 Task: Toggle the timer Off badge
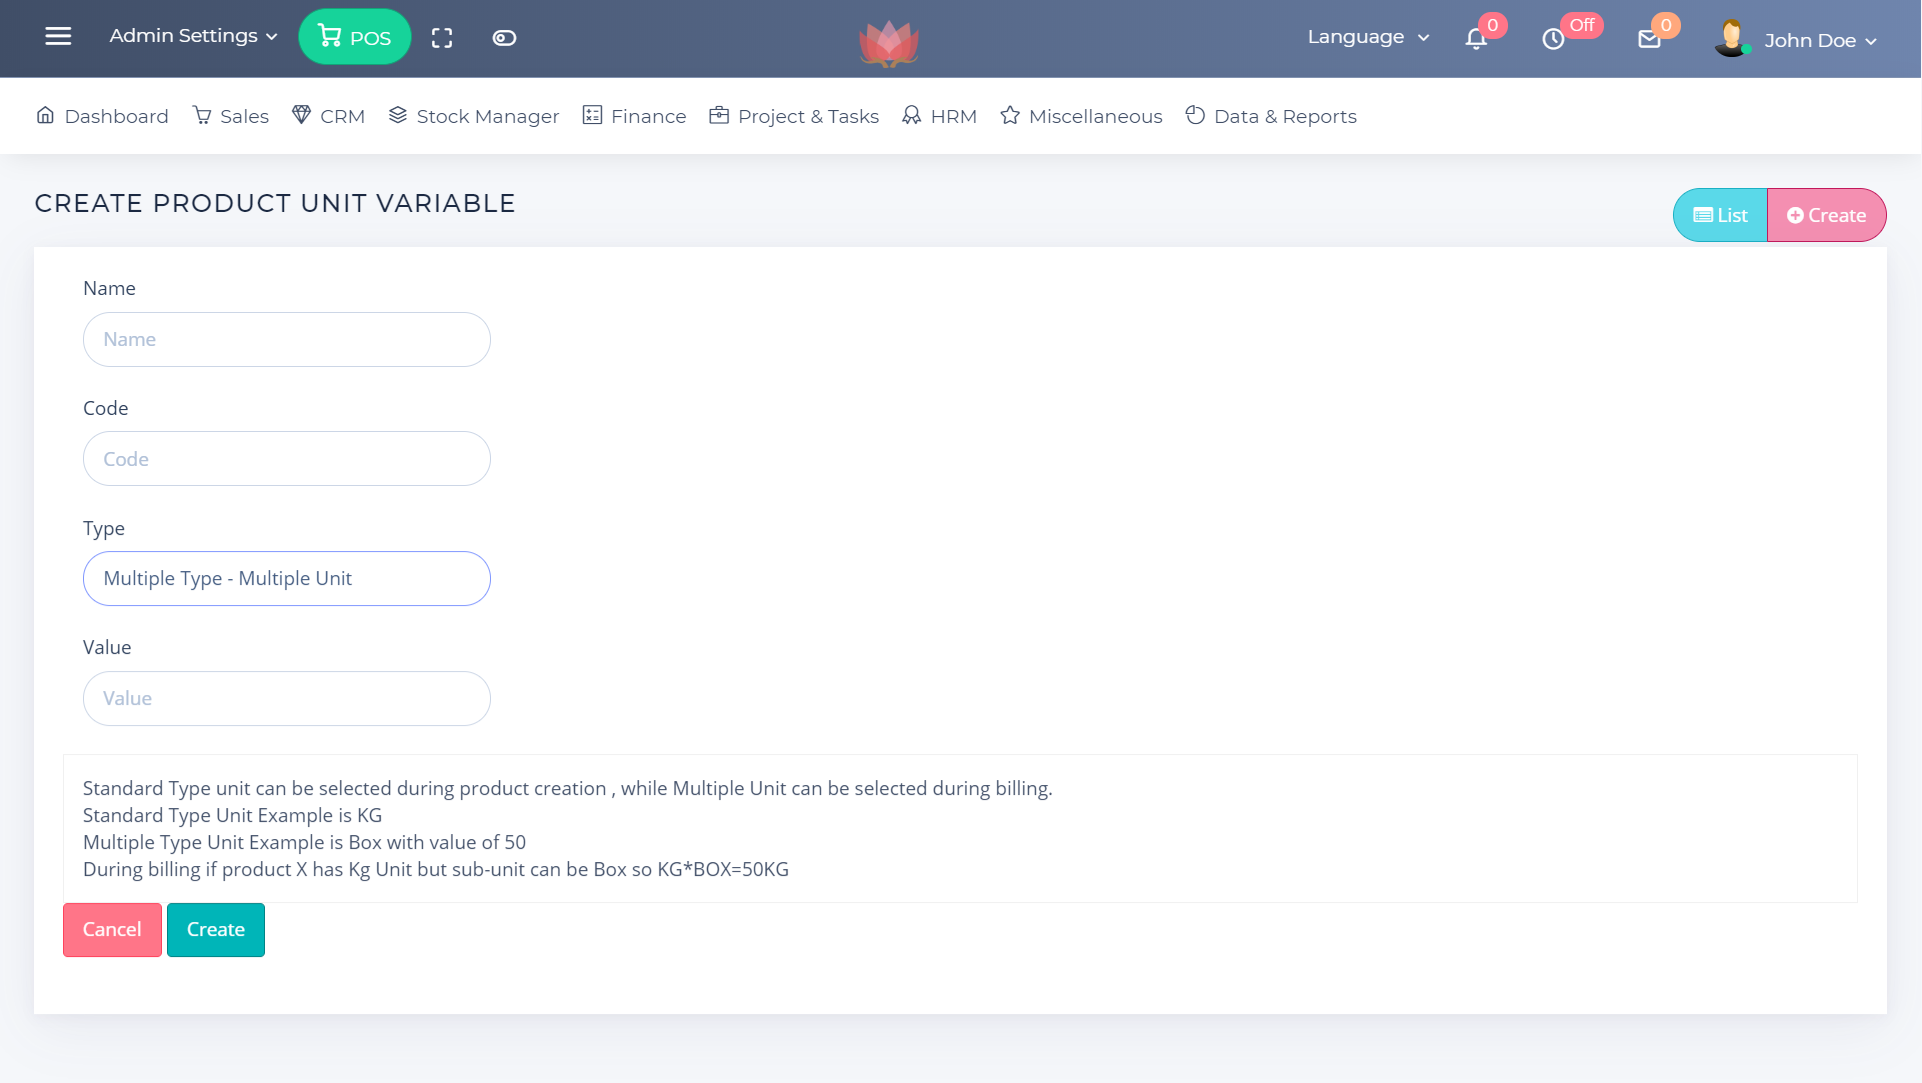[x=1581, y=25]
